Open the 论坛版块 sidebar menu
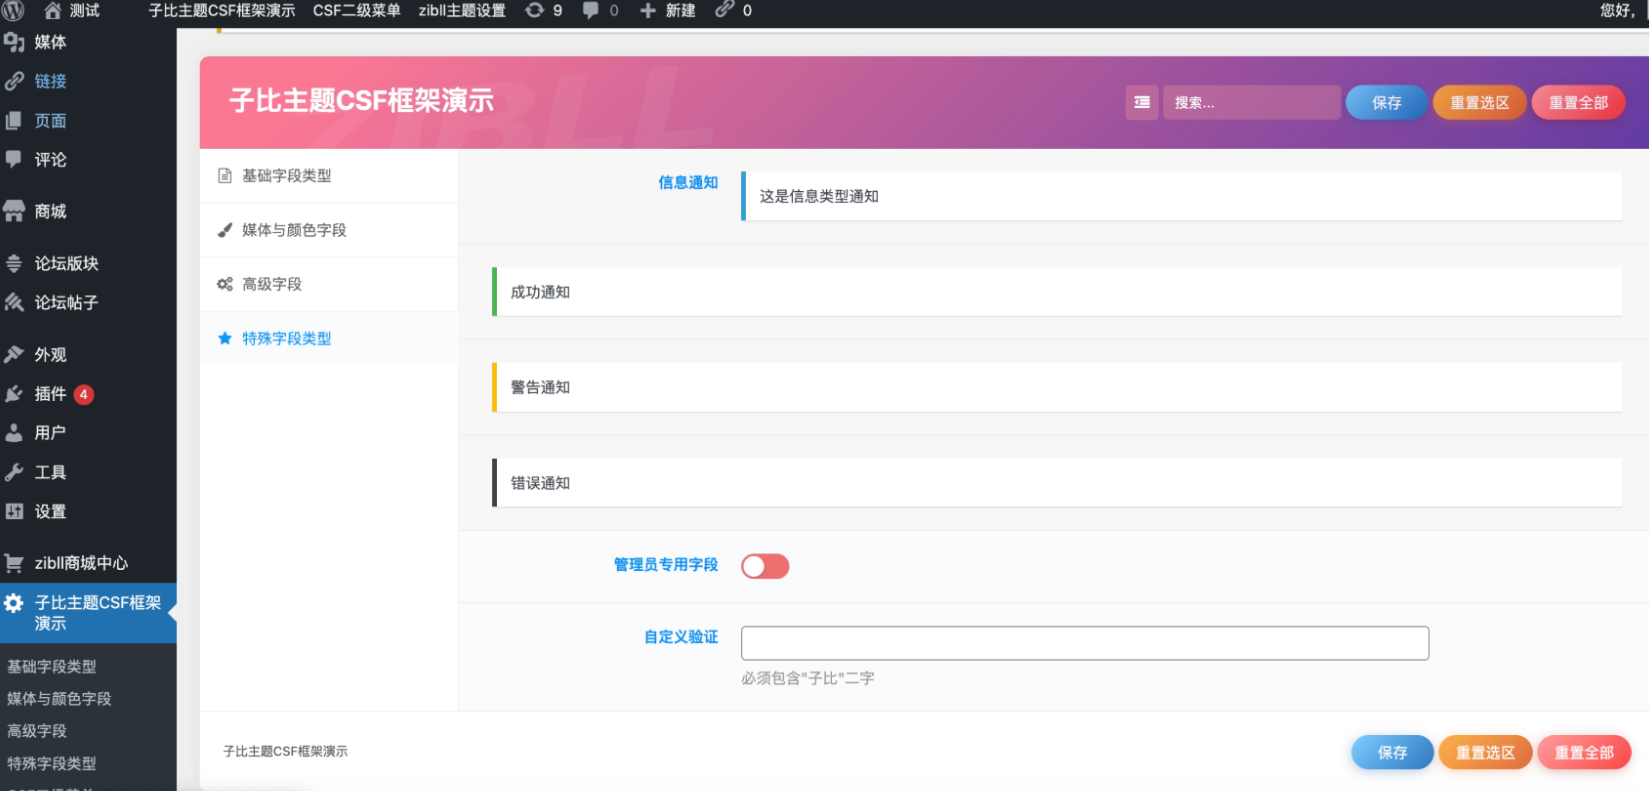1649x791 pixels. pyautogui.click(x=88, y=263)
